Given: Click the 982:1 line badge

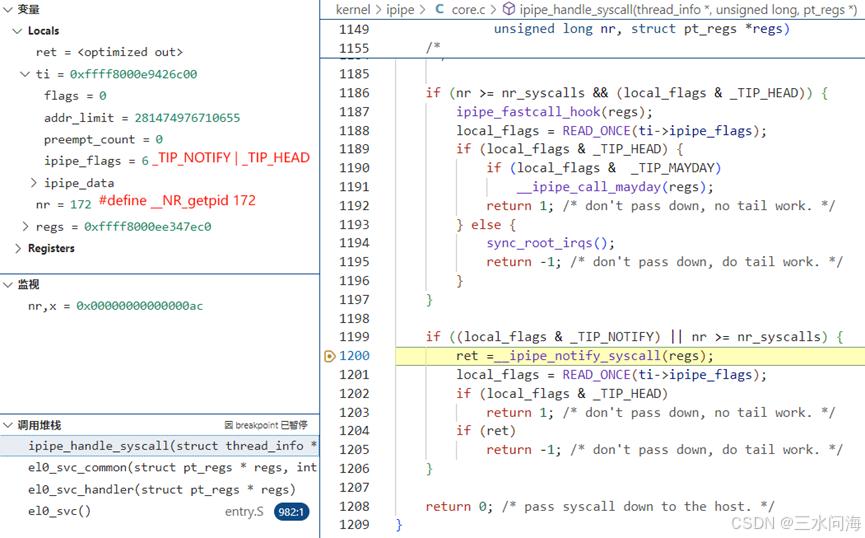Looking at the screenshot, I should [x=291, y=512].
